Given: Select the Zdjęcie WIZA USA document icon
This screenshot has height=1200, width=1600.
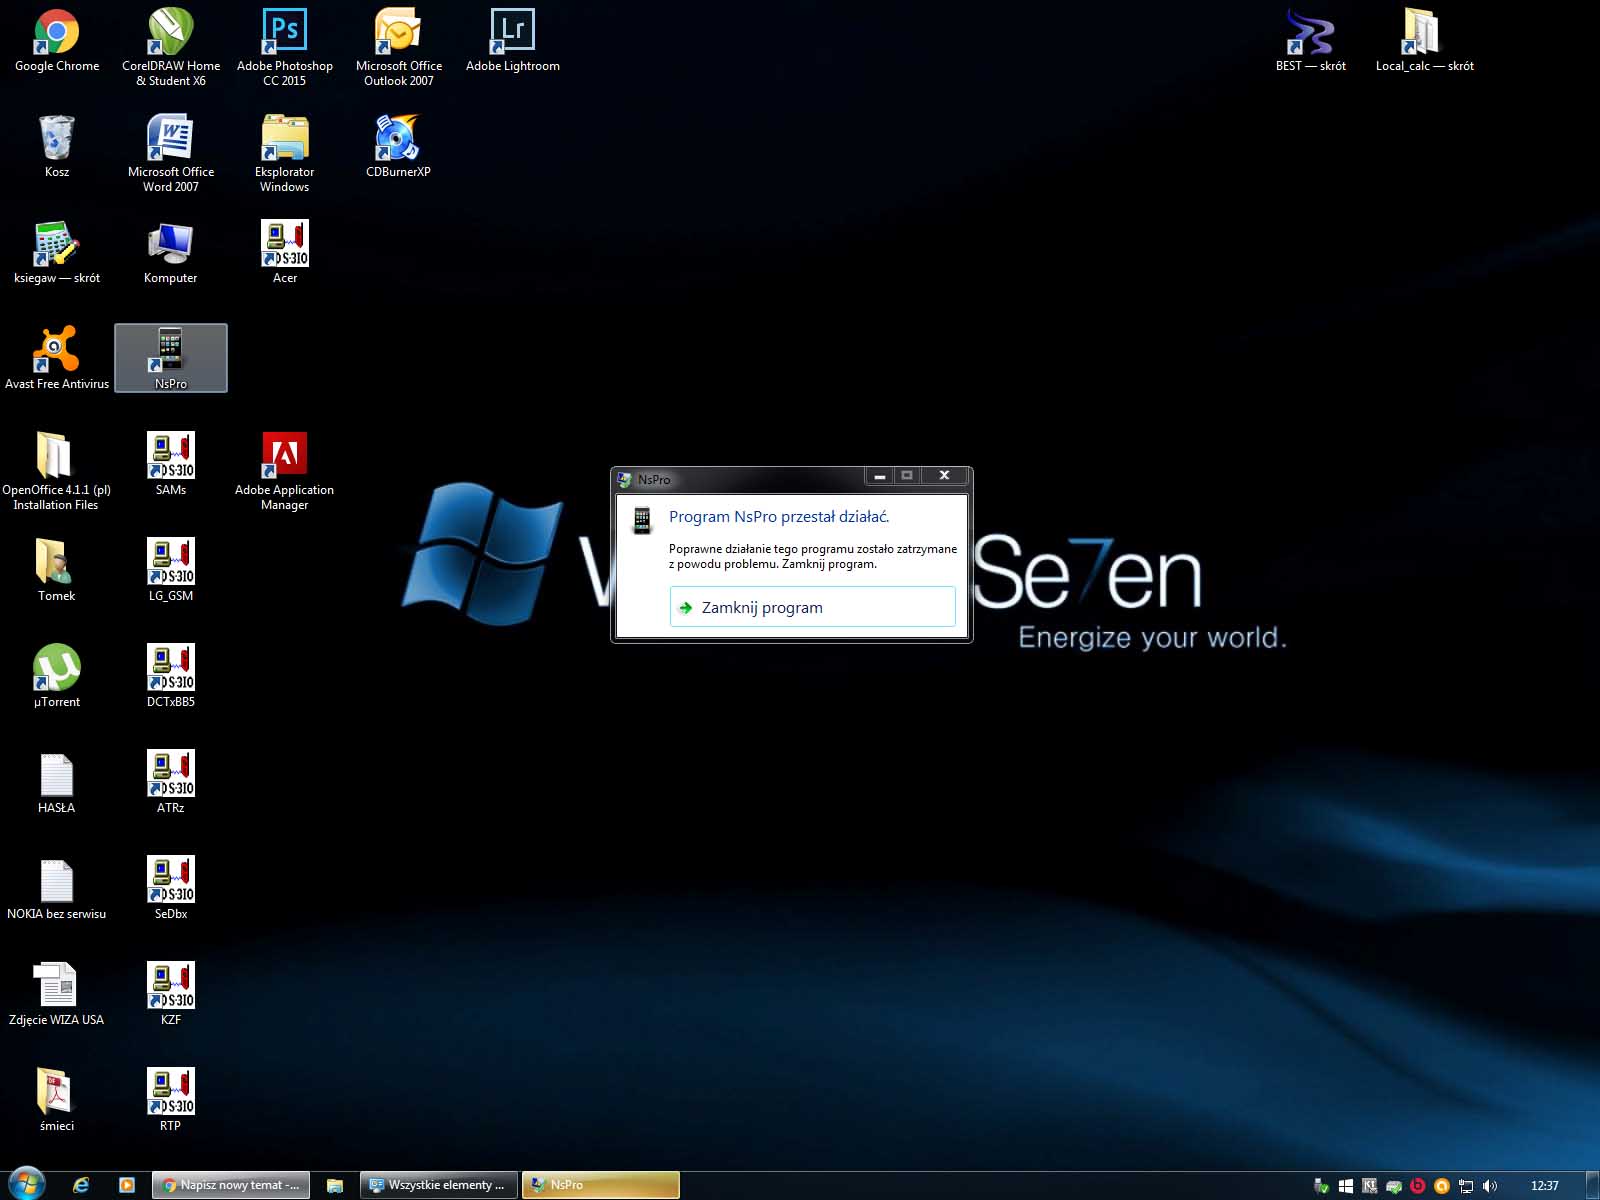Looking at the screenshot, I should pyautogui.click(x=57, y=995).
